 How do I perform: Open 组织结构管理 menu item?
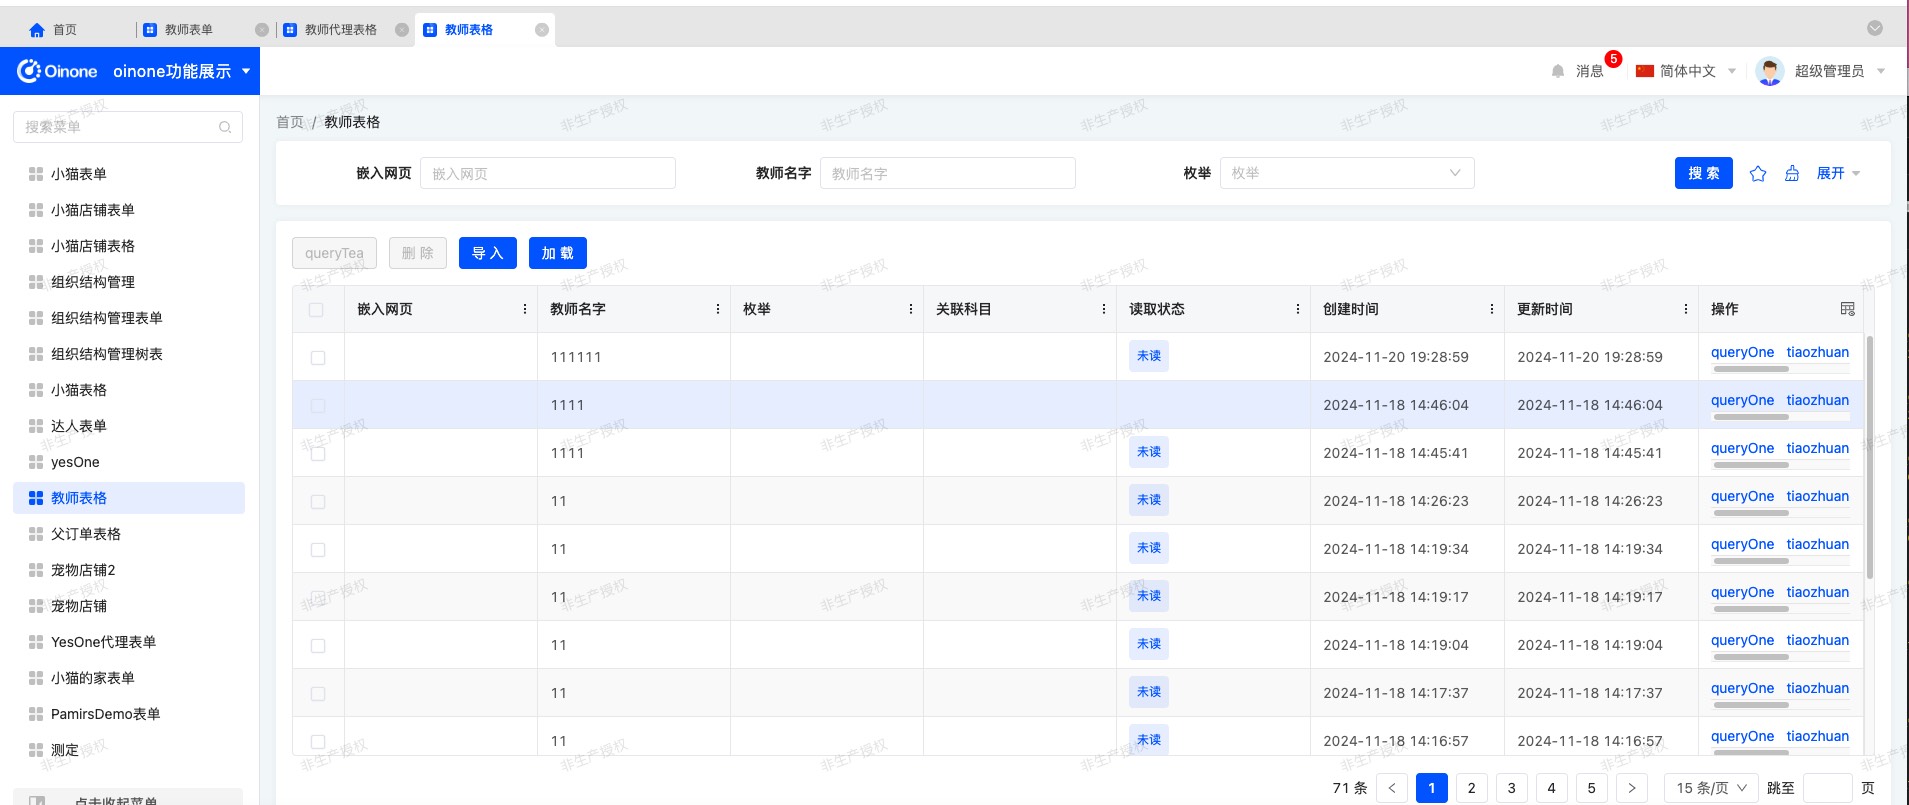[93, 282]
